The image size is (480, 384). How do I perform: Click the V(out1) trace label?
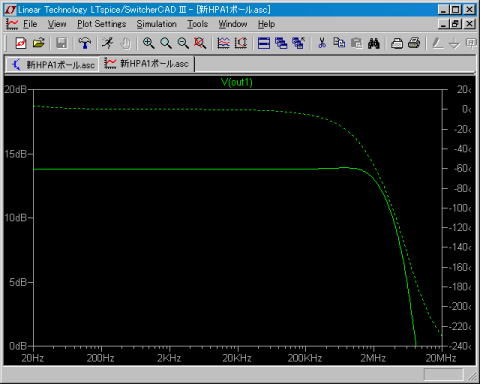[237, 82]
